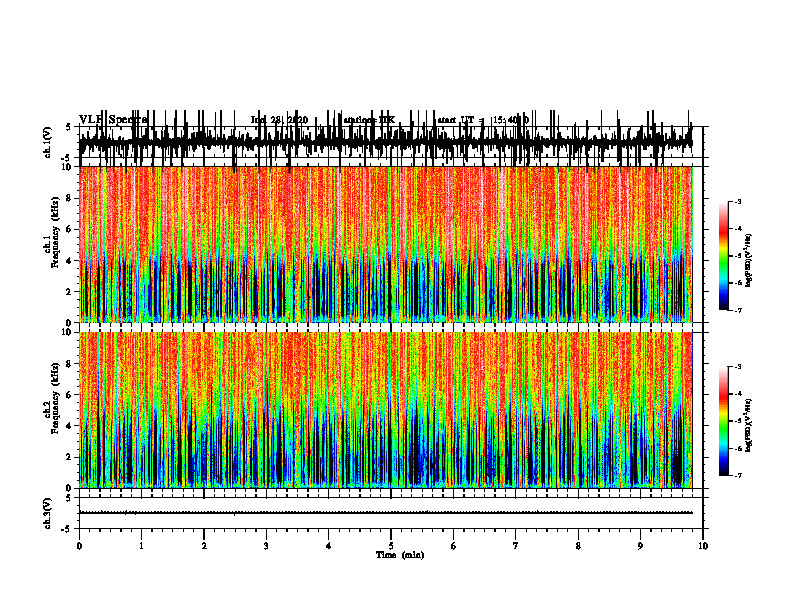
Task: Click the ch.1 voltage waveform trace
Action: [x=385, y=142]
